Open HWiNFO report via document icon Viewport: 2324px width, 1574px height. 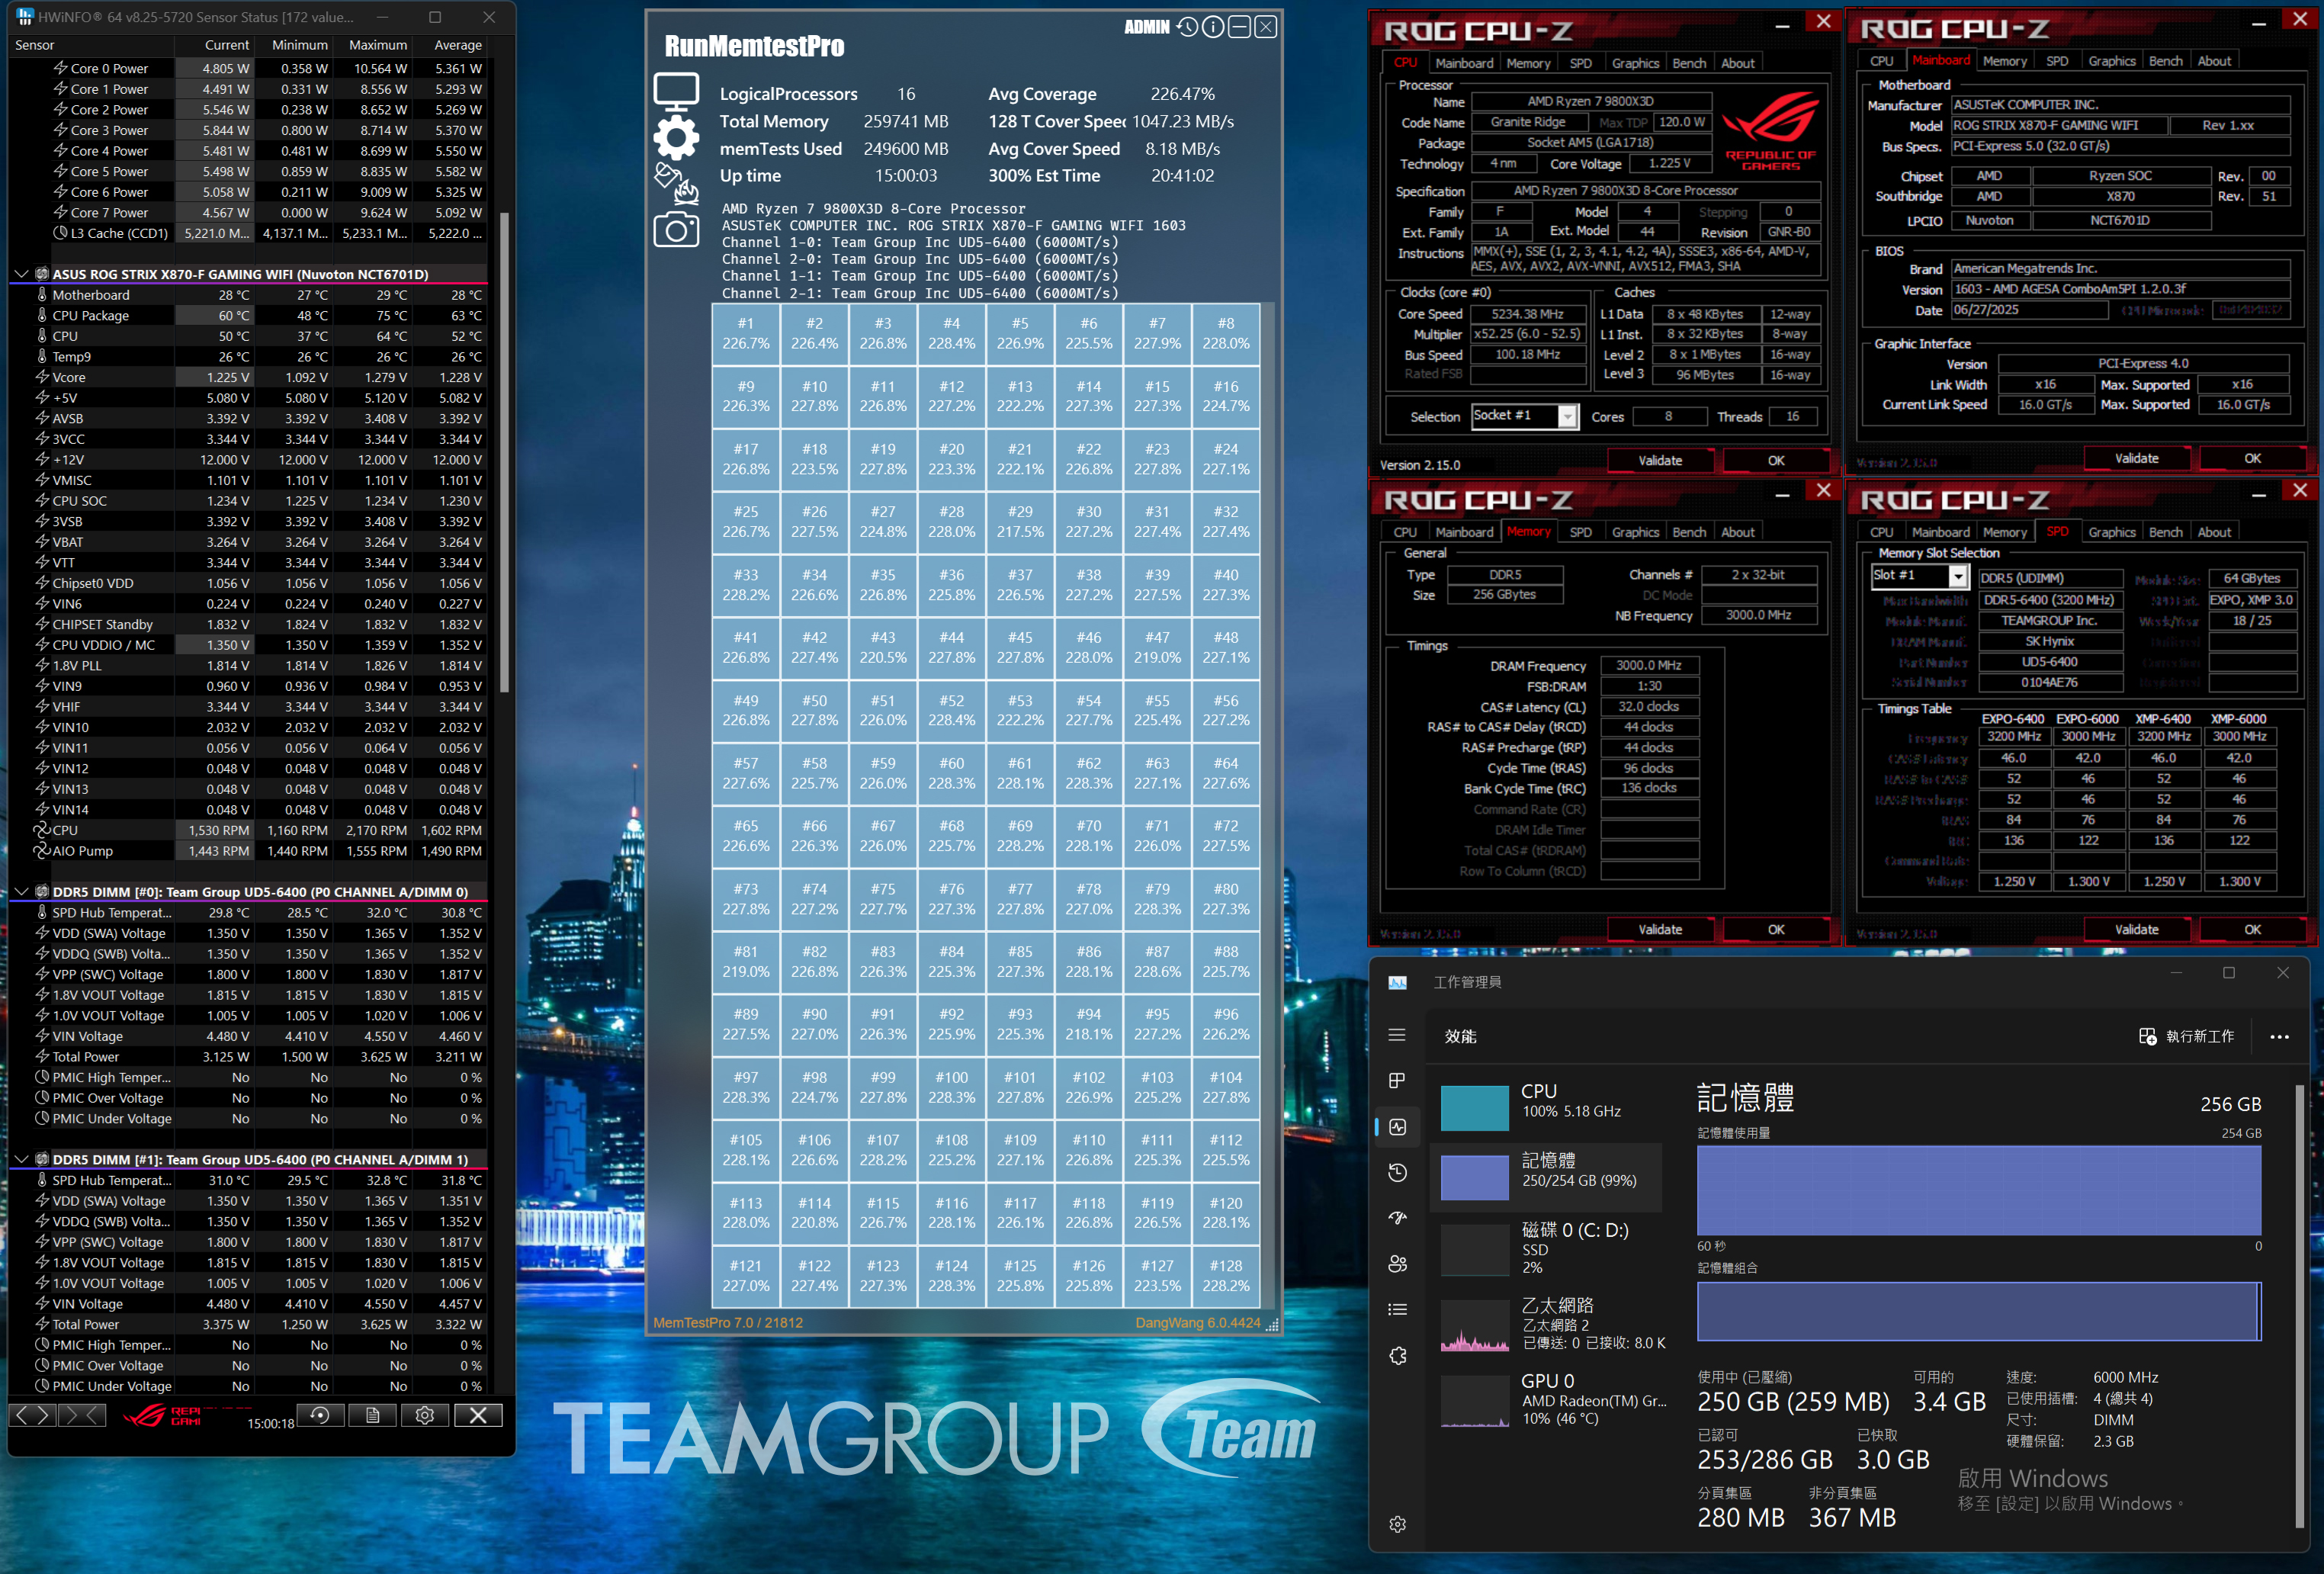pyautogui.click(x=372, y=1414)
